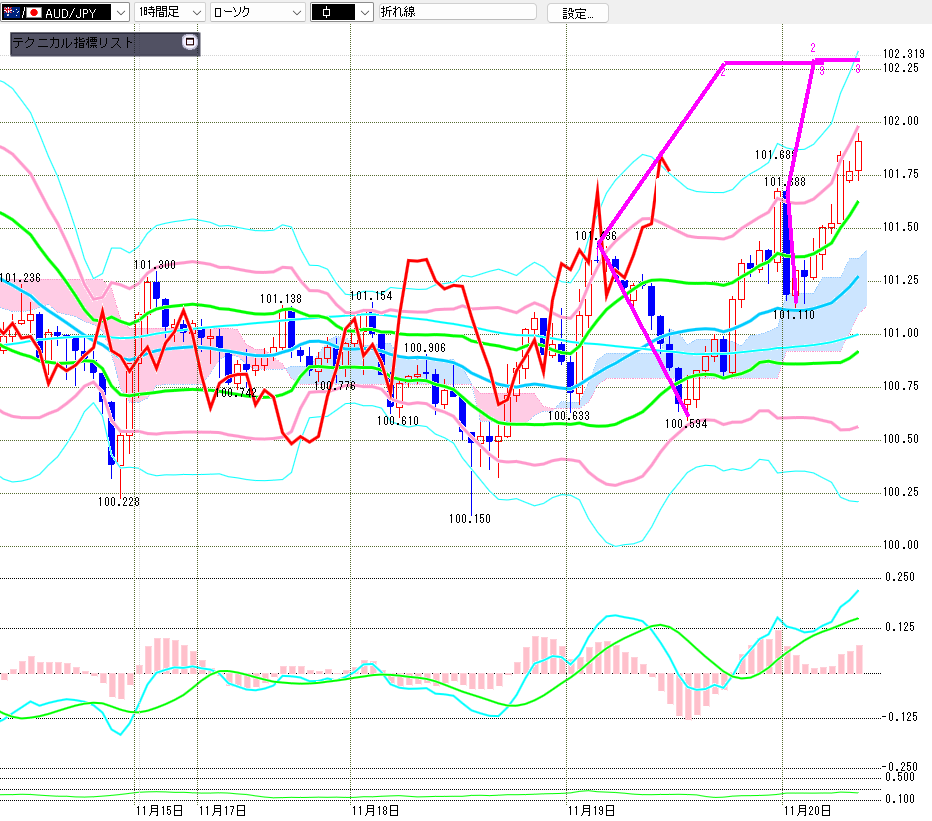This screenshot has height=821, width=932.
Task: Click the テクニカル指標リスト panel title
Action: [x=73, y=44]
